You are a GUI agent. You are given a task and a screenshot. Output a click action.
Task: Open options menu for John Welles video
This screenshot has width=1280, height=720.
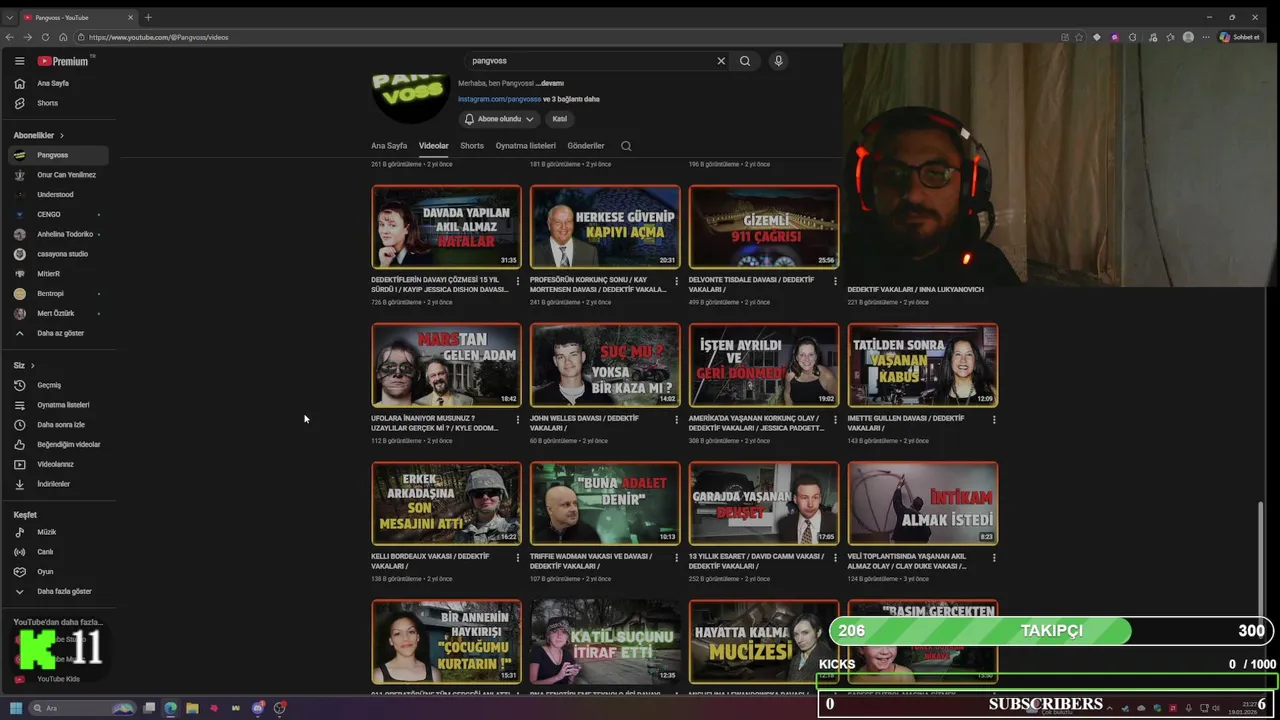click(x=676, y=420)
